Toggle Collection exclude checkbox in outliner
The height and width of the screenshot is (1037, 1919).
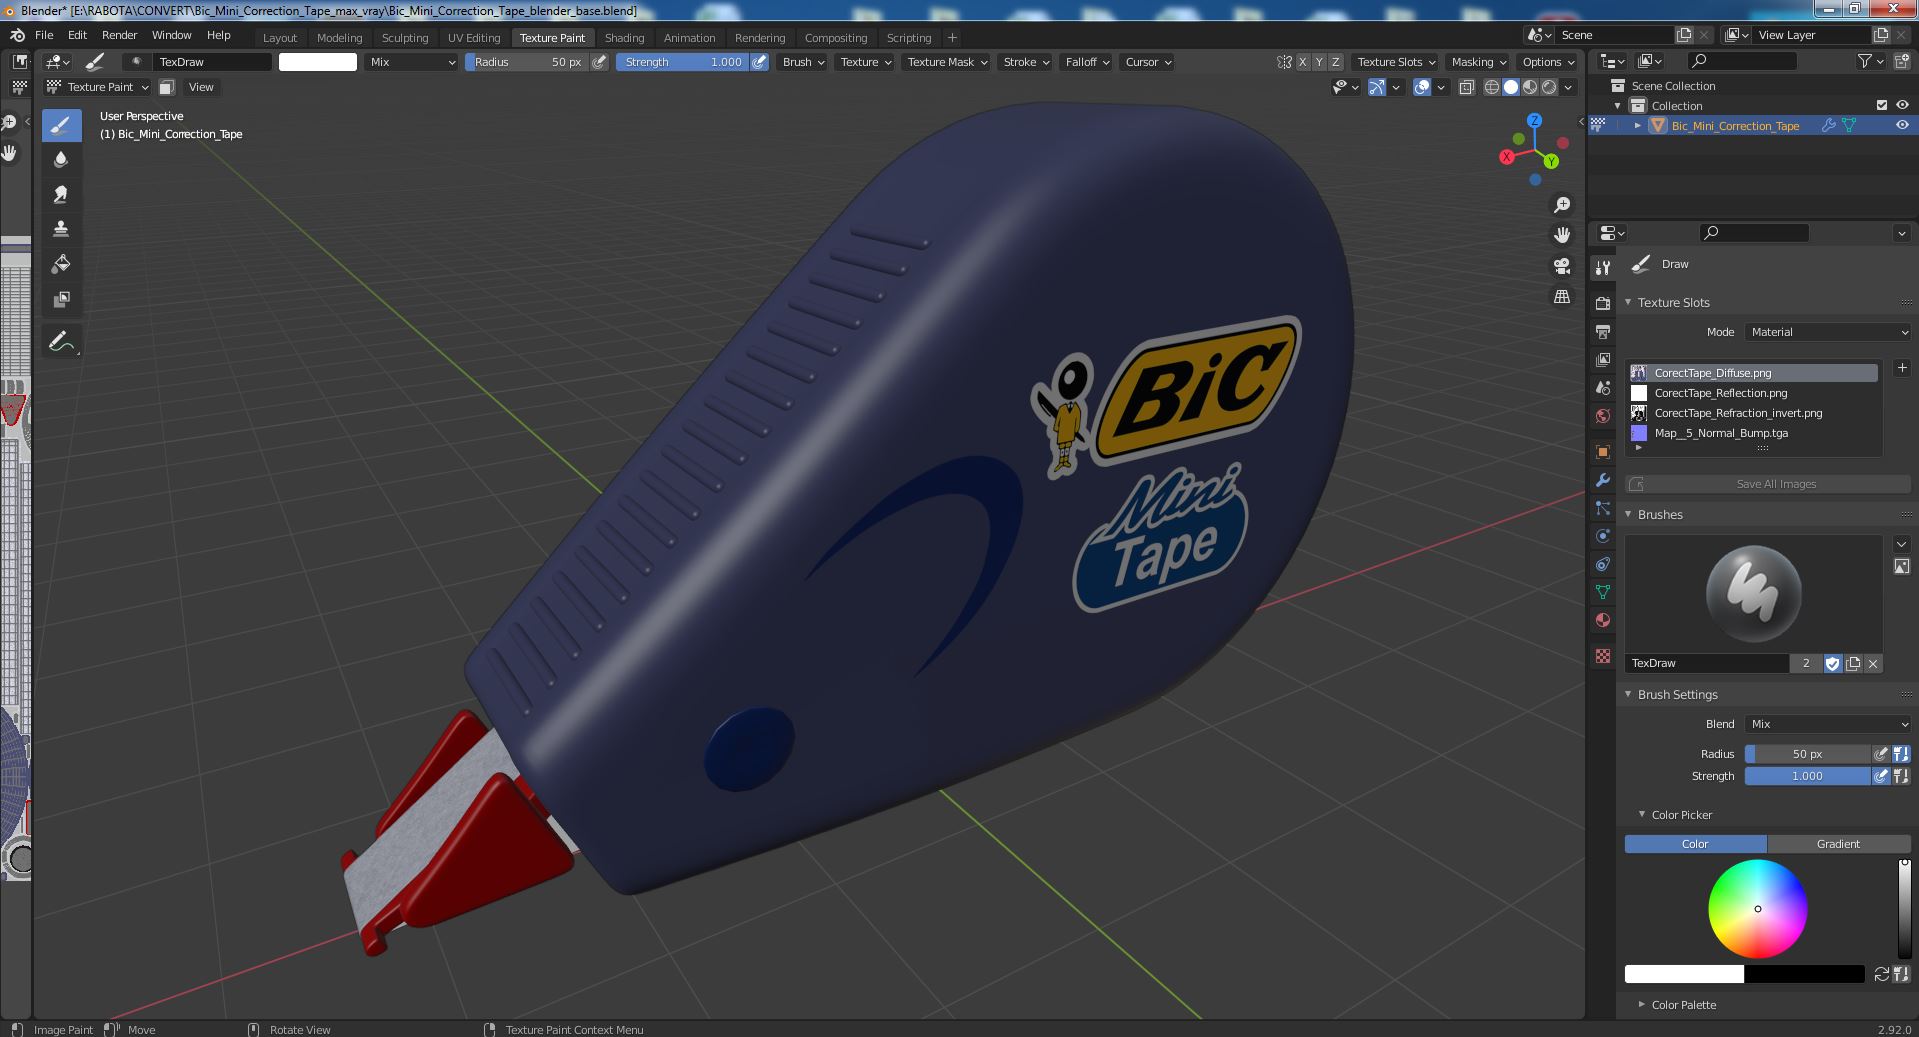(1882, 105)
